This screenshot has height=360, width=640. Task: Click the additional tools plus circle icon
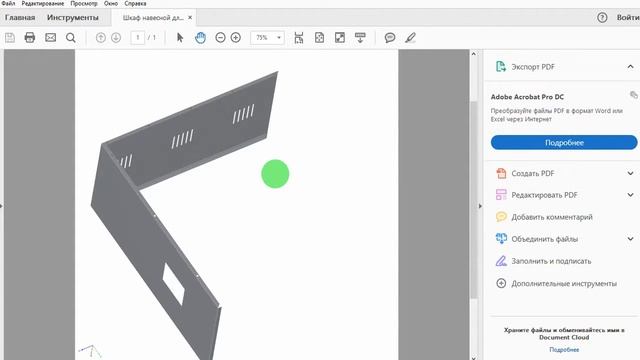pyautogui.click(x=501, y=283)
